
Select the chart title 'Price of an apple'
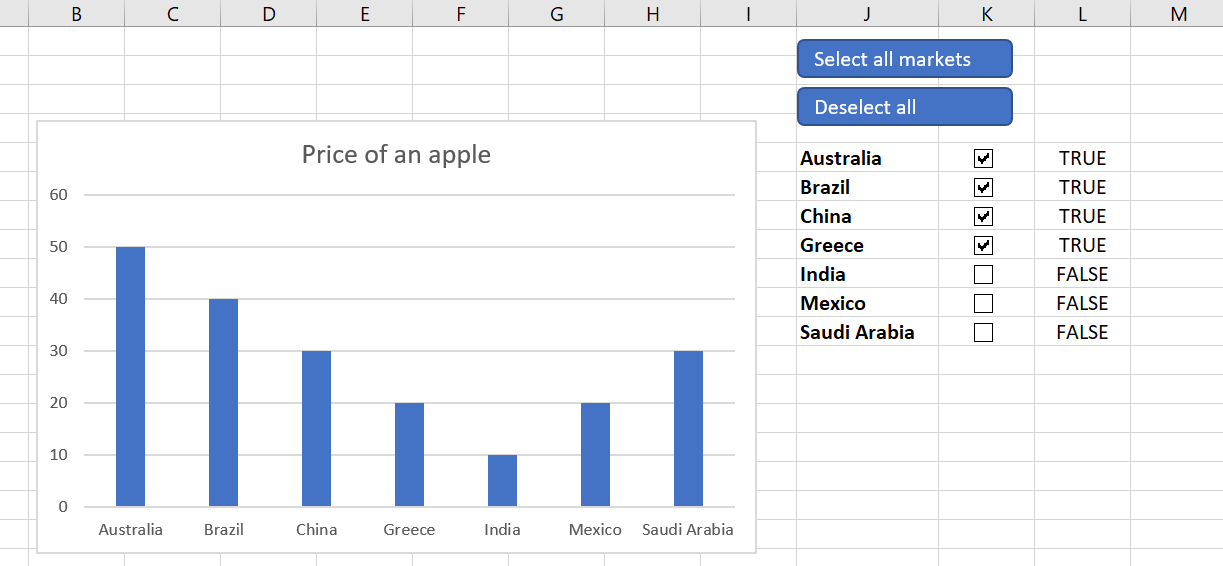(396, 154)
